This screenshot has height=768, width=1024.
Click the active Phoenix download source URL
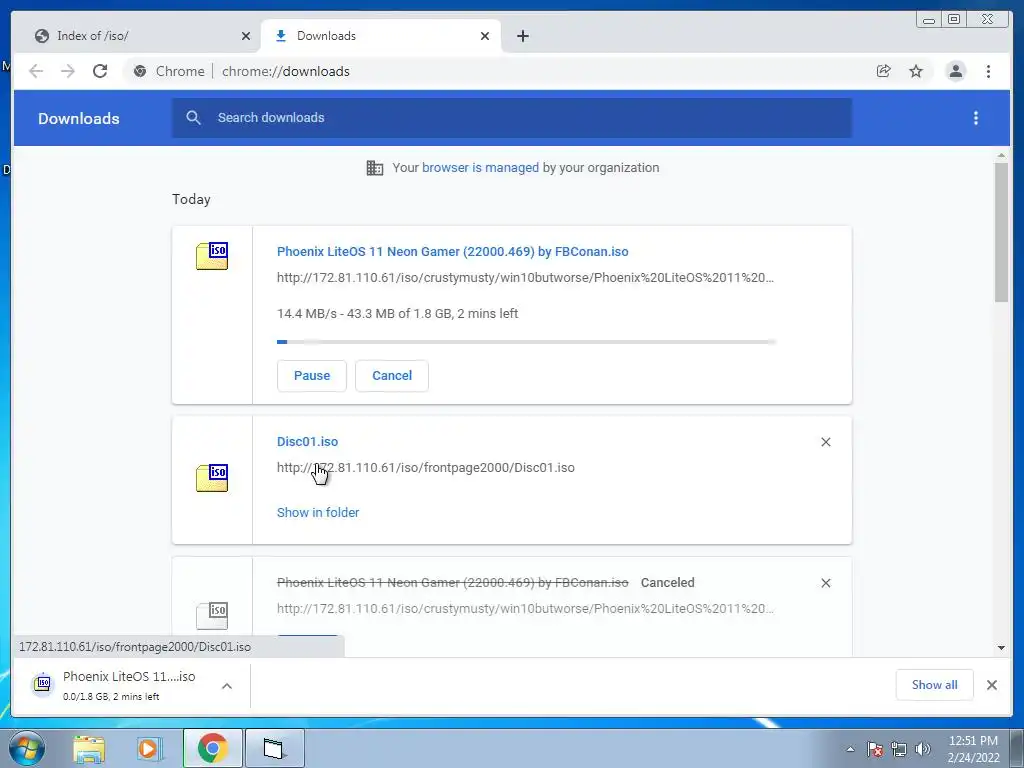pos(525,278)
